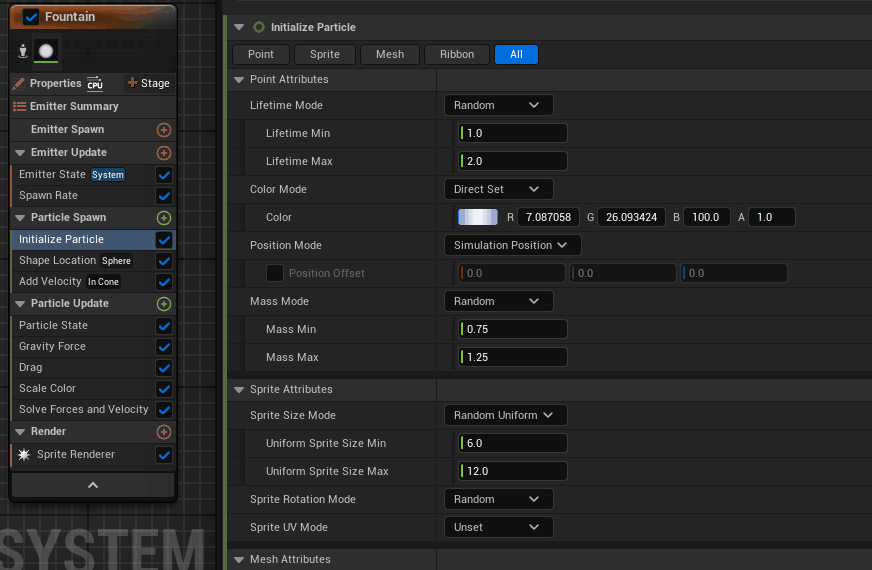Screen dimensions: 872x570
Task: Open the particle Color swatch
Action: click(x=477, y=217)
